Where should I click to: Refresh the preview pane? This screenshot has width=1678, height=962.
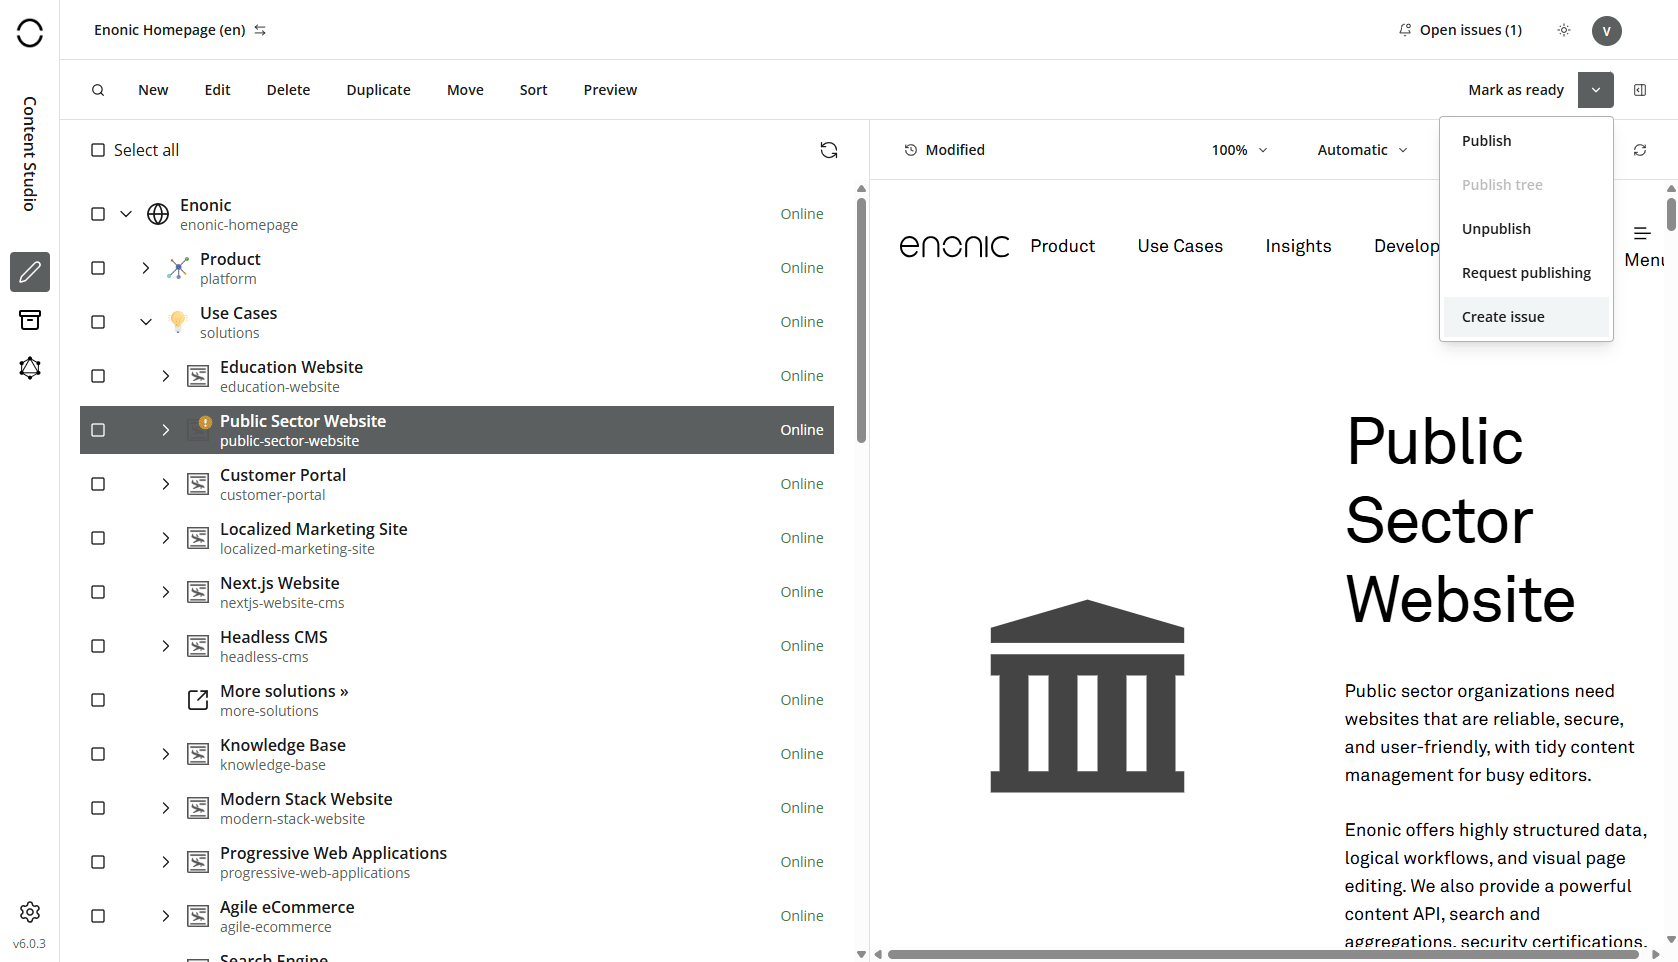pyautogui.click(x=1640, y=150)
